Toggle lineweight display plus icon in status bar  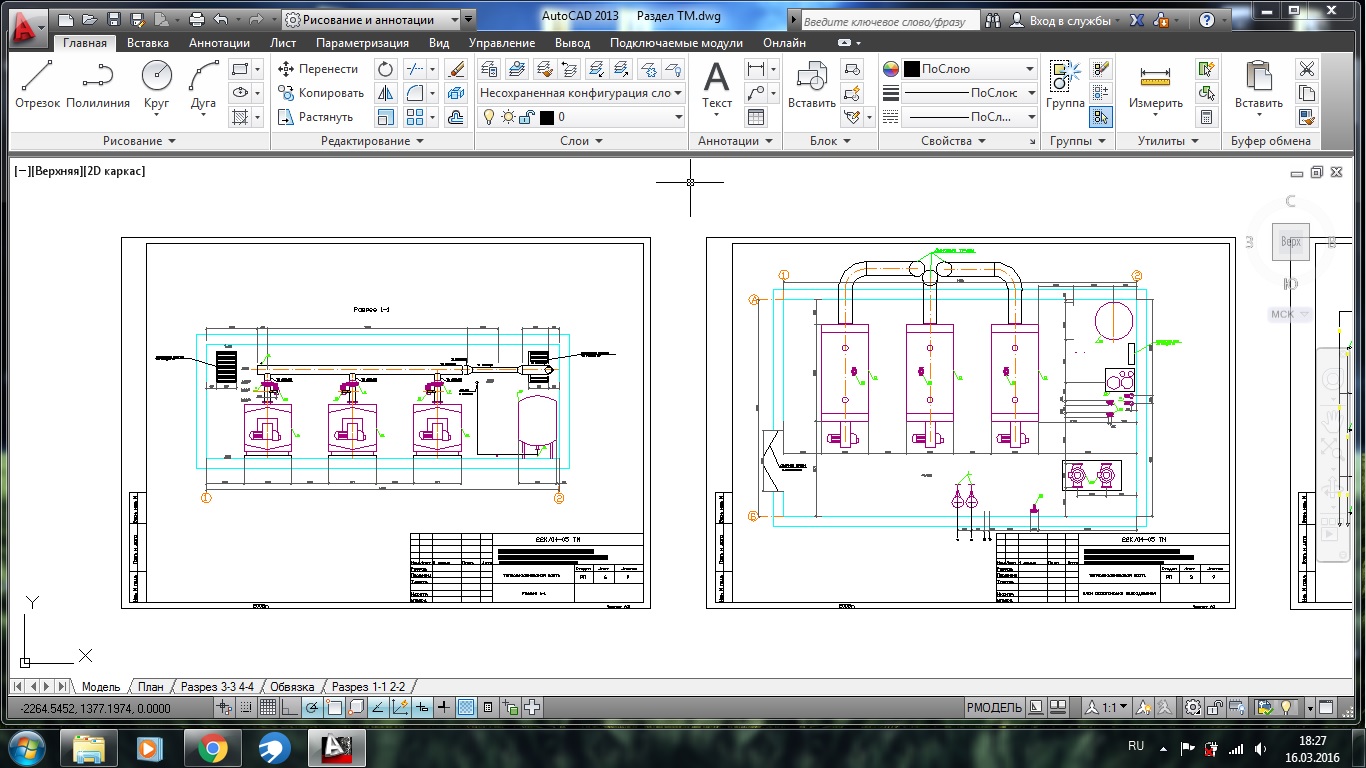[444, 708]
